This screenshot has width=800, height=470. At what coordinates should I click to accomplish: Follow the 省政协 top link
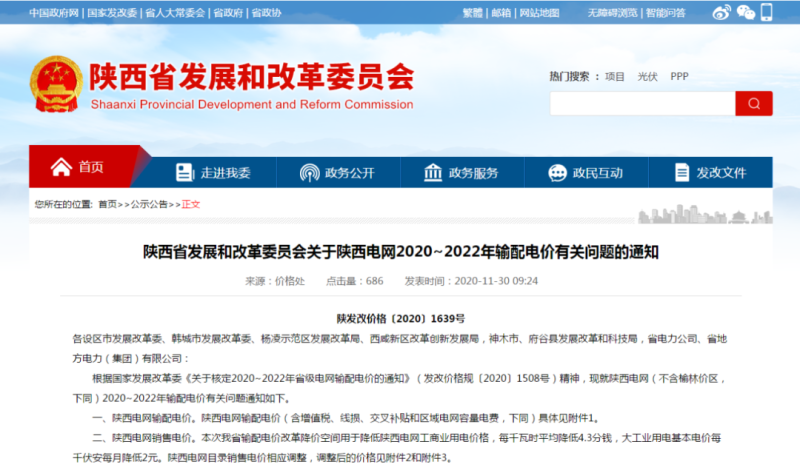(x=266, y=13)
